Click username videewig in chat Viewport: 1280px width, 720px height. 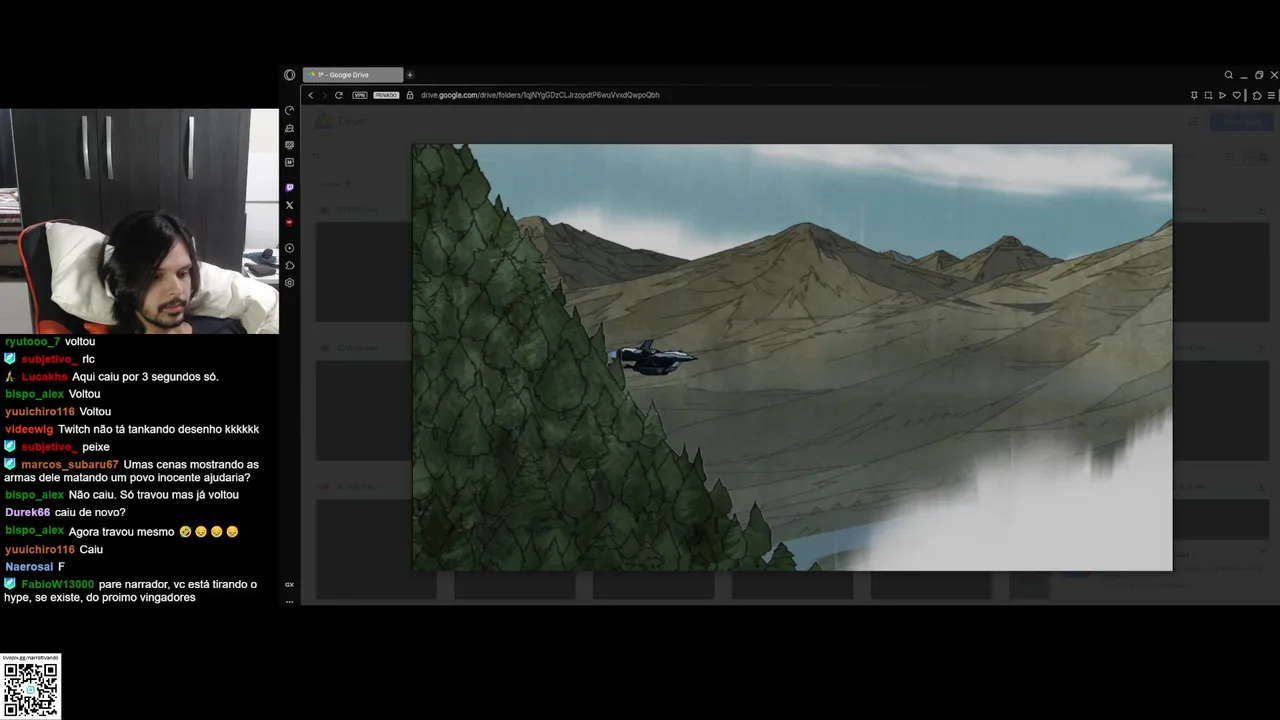click(29, 429)
